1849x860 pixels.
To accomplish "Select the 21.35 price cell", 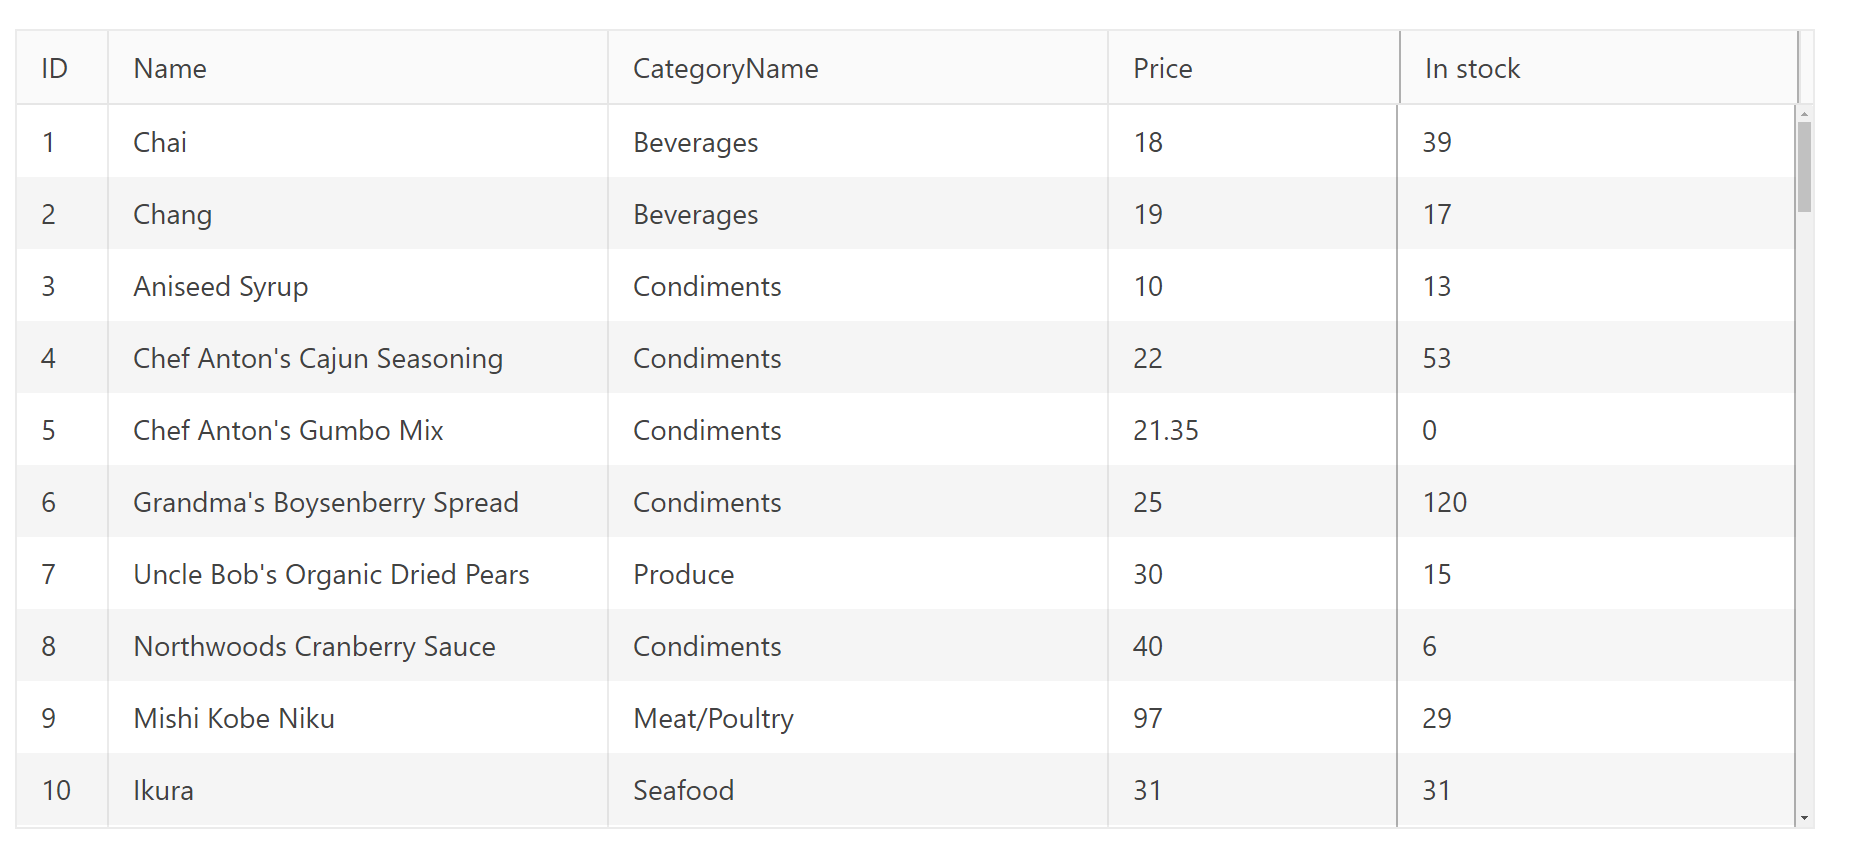I will (1165, 430).
